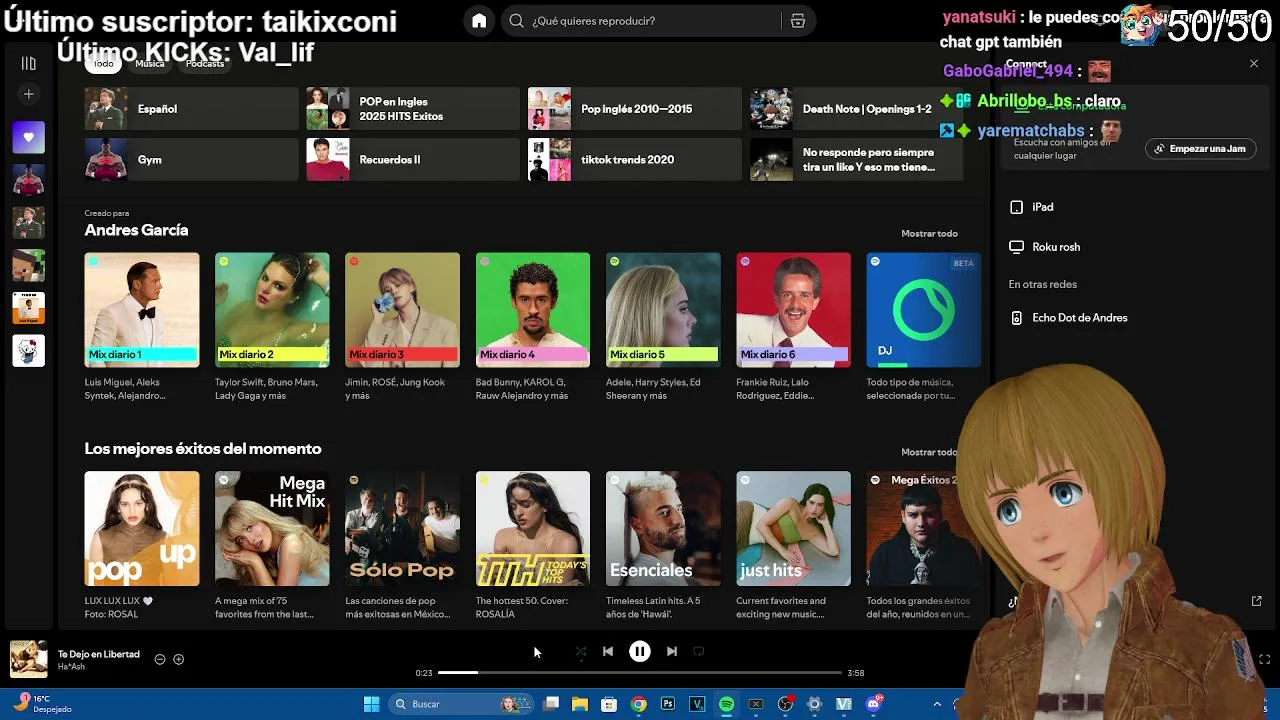Toggle shuffle in the player bar
This screenshot has height=720, width=1280.
[x=581, y=651]
